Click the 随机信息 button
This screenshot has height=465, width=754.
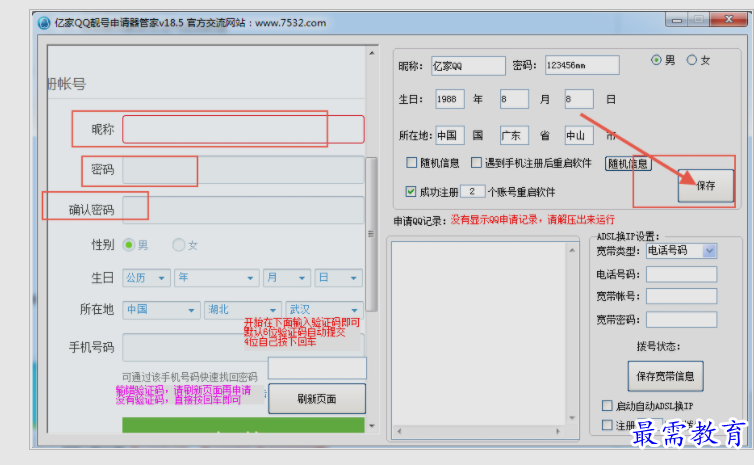pyautogui.click(x=628, y=163)
